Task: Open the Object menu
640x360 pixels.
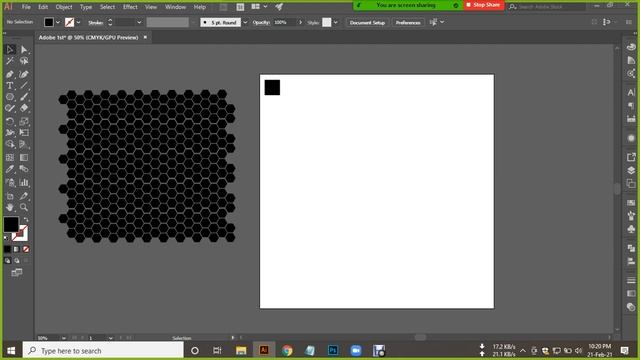Action: pyautogui.click(x=64, y=7)
